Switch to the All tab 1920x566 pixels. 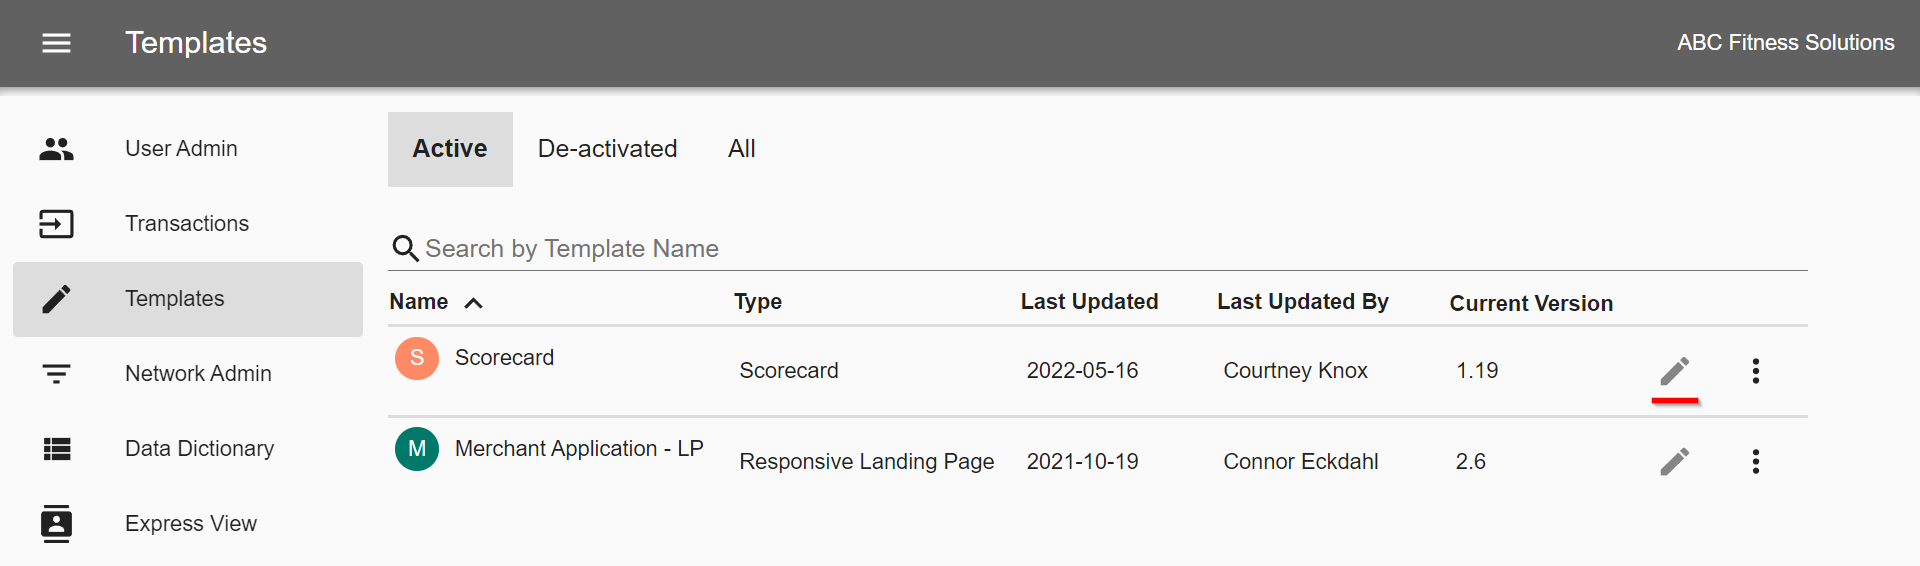point(741,149)
